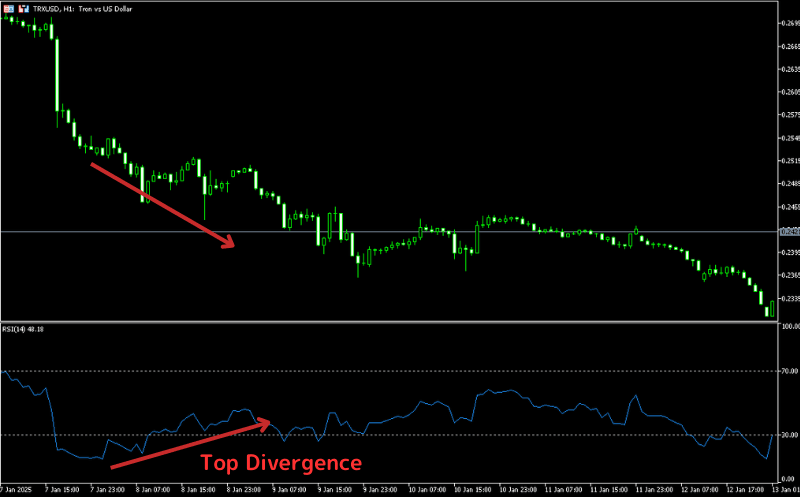Click the '10 Jan 23:00' time label
This screenshot has width=800, height=500.
[x=517, y=490]
